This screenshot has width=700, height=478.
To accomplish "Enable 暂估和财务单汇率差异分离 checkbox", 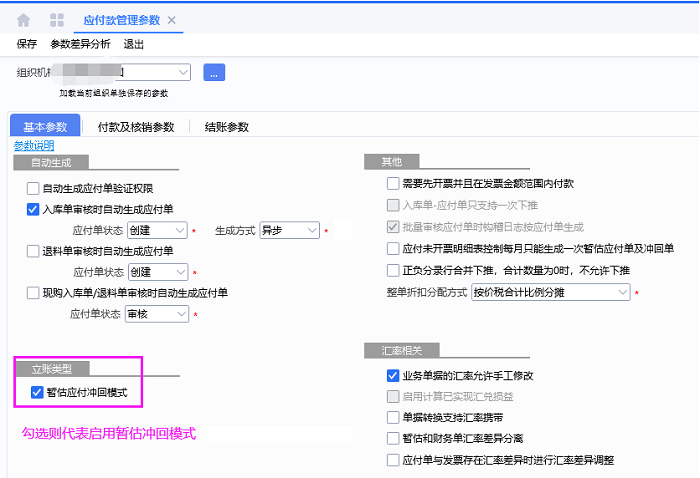I will (x=393, y=438).
